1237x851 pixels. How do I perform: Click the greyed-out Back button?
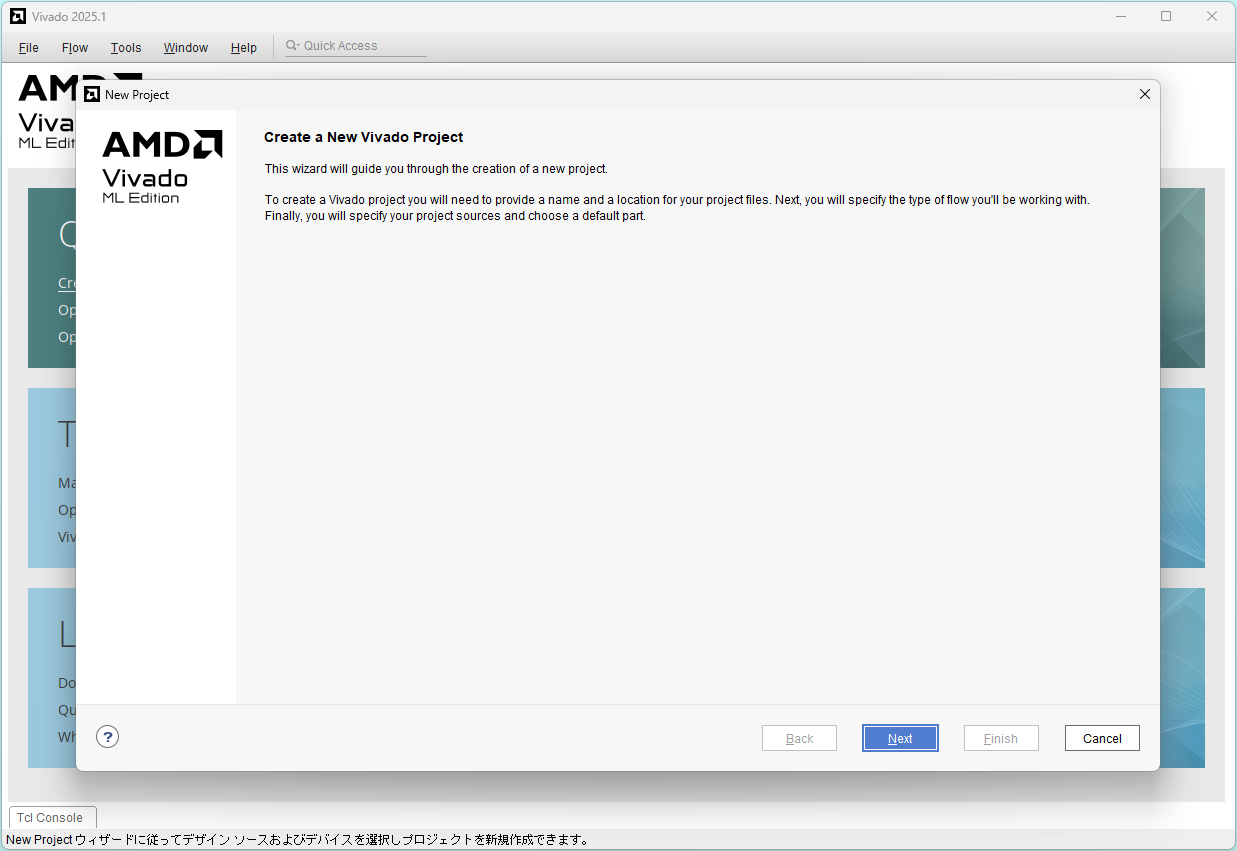tap(799, 738)
